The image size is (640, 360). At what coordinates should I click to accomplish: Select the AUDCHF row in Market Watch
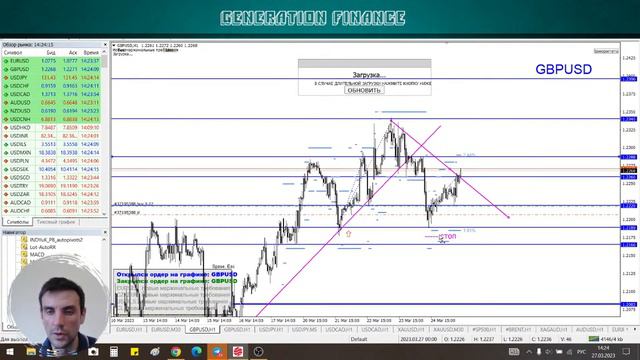click(x=51, y=211)
